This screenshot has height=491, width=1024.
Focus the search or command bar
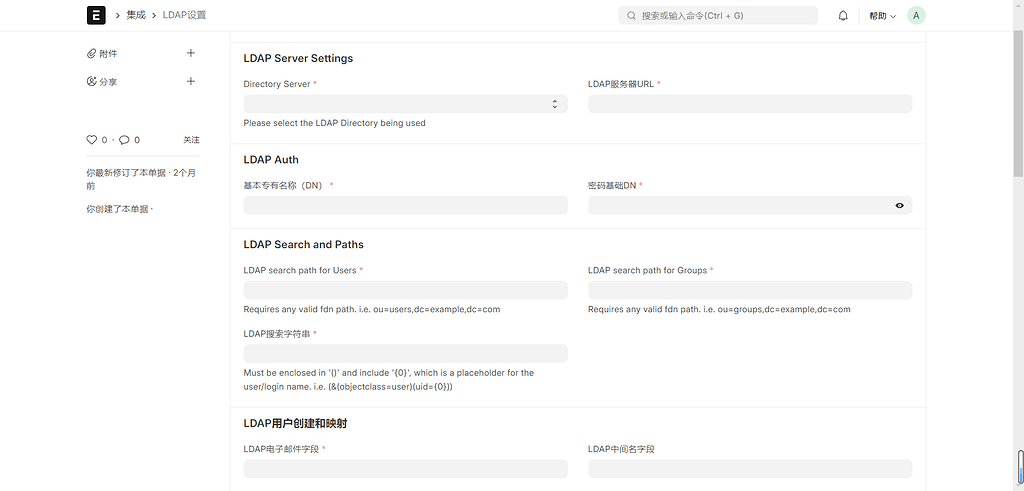718,16
